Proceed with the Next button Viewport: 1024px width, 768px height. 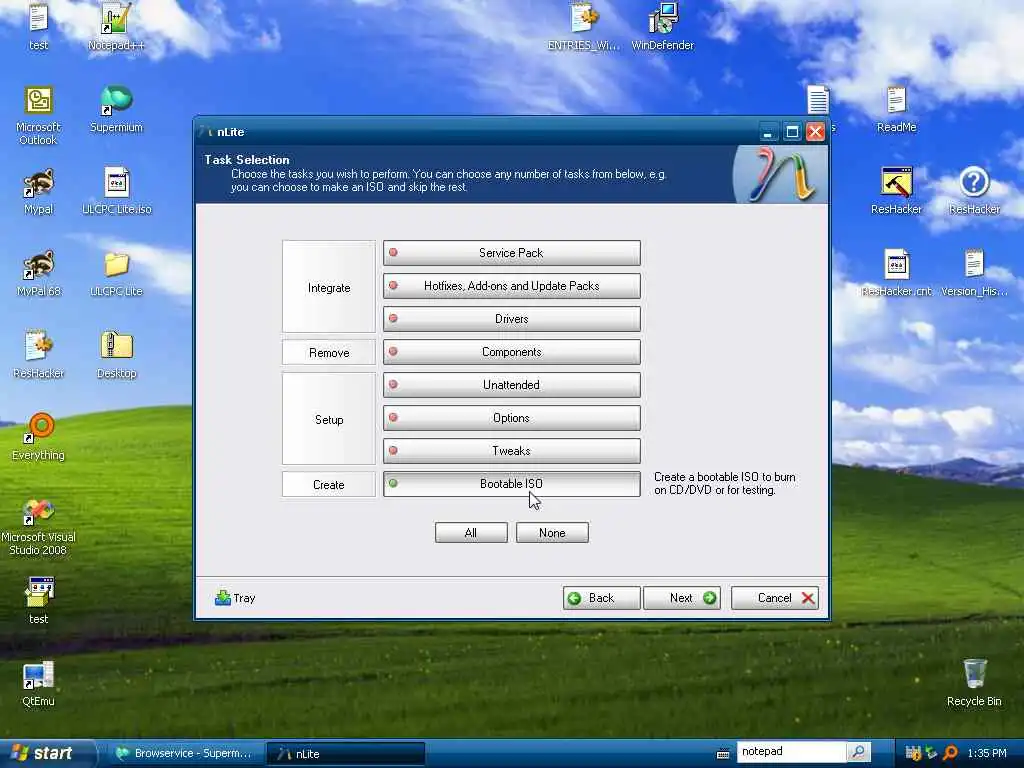click(682, 598)
